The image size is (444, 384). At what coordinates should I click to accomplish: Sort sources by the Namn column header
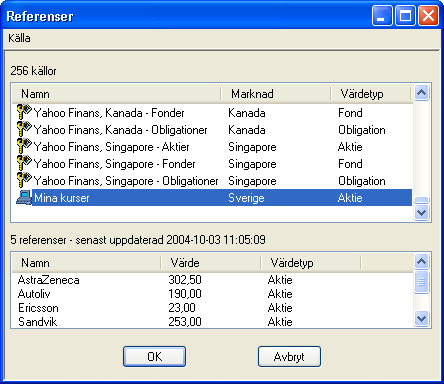point(116,94)
